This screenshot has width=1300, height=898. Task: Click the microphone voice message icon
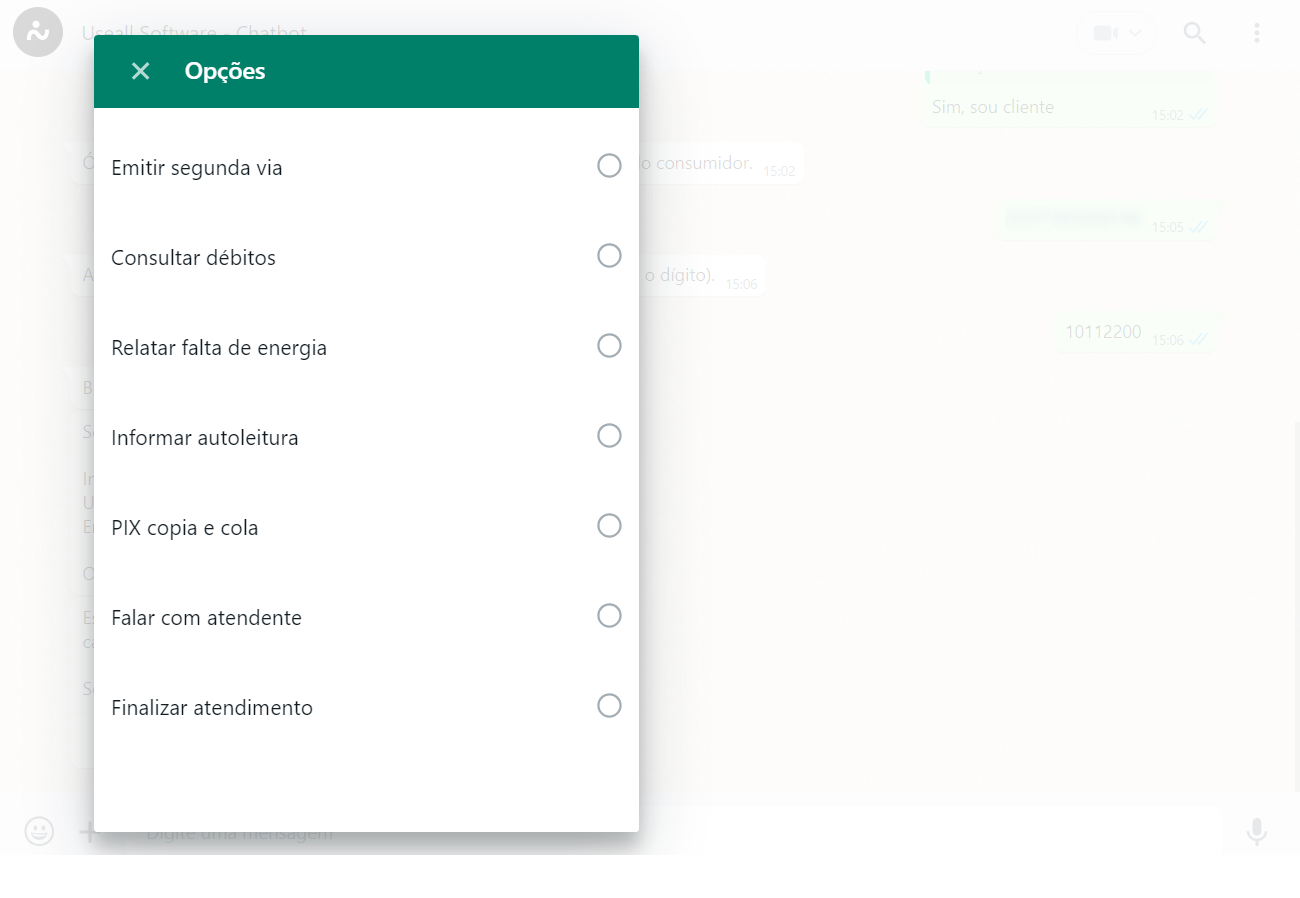pyautogui.click(x=1257, y=831)
